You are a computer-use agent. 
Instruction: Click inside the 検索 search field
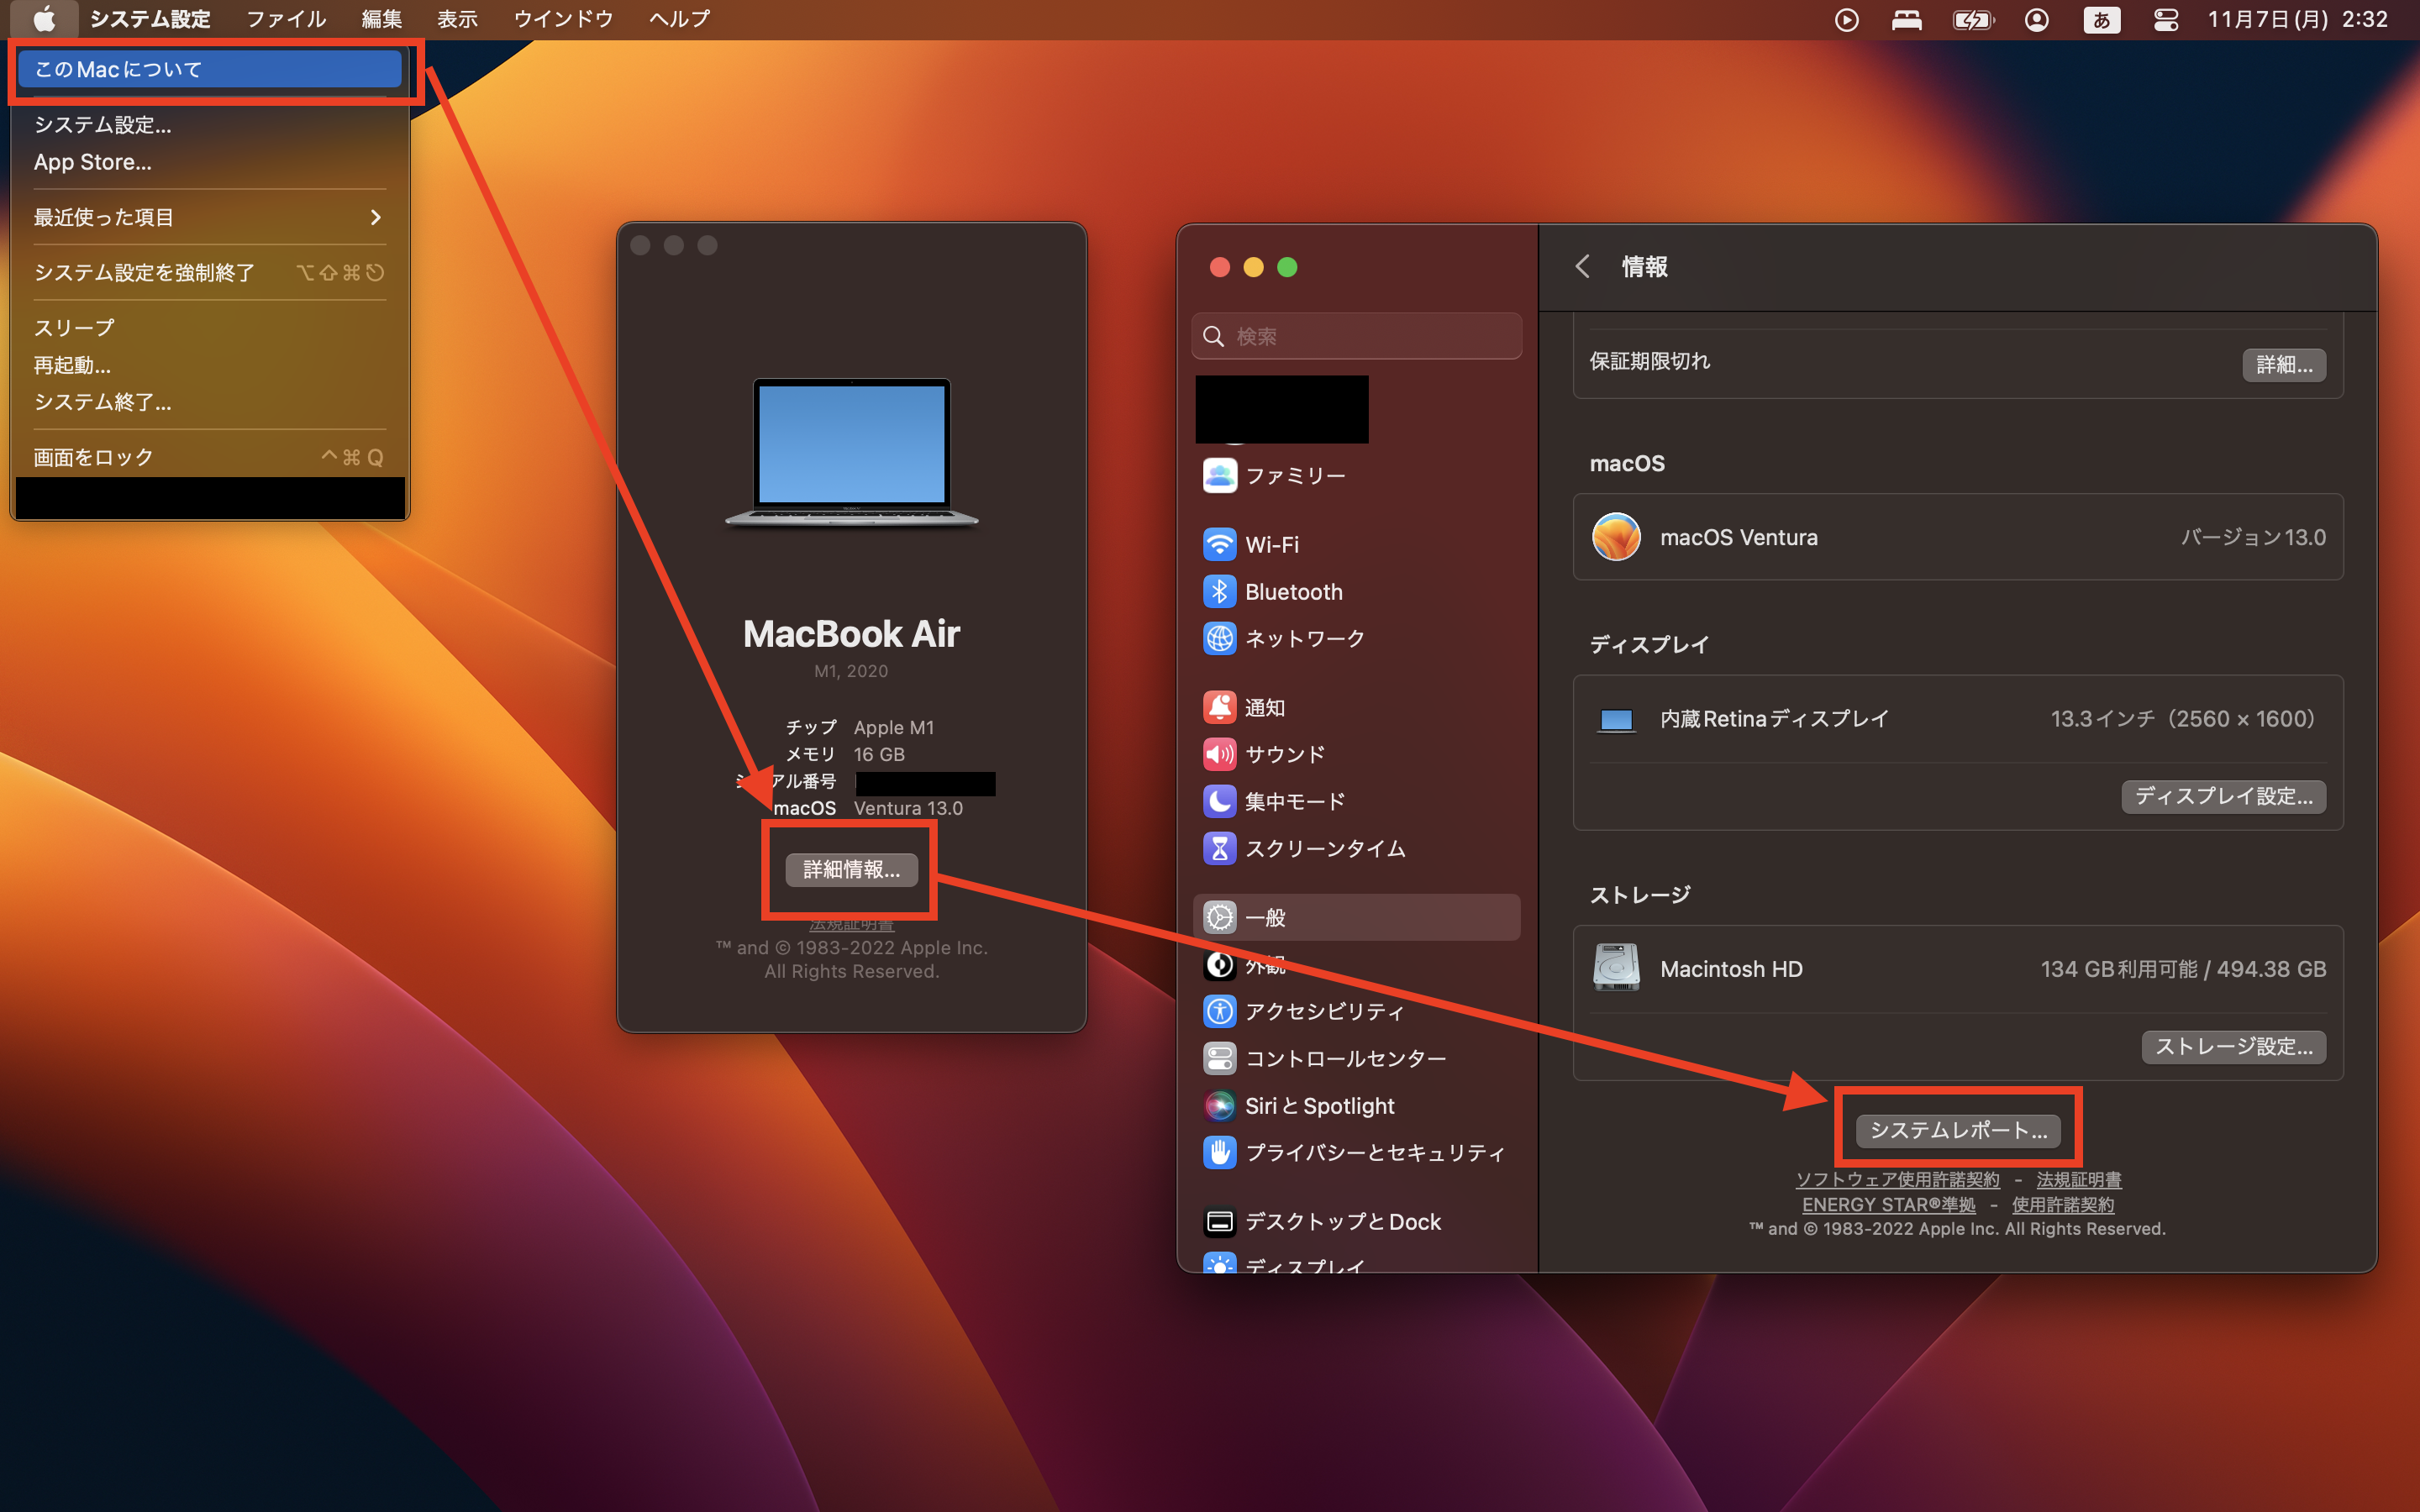click(x=1356, y=335)
